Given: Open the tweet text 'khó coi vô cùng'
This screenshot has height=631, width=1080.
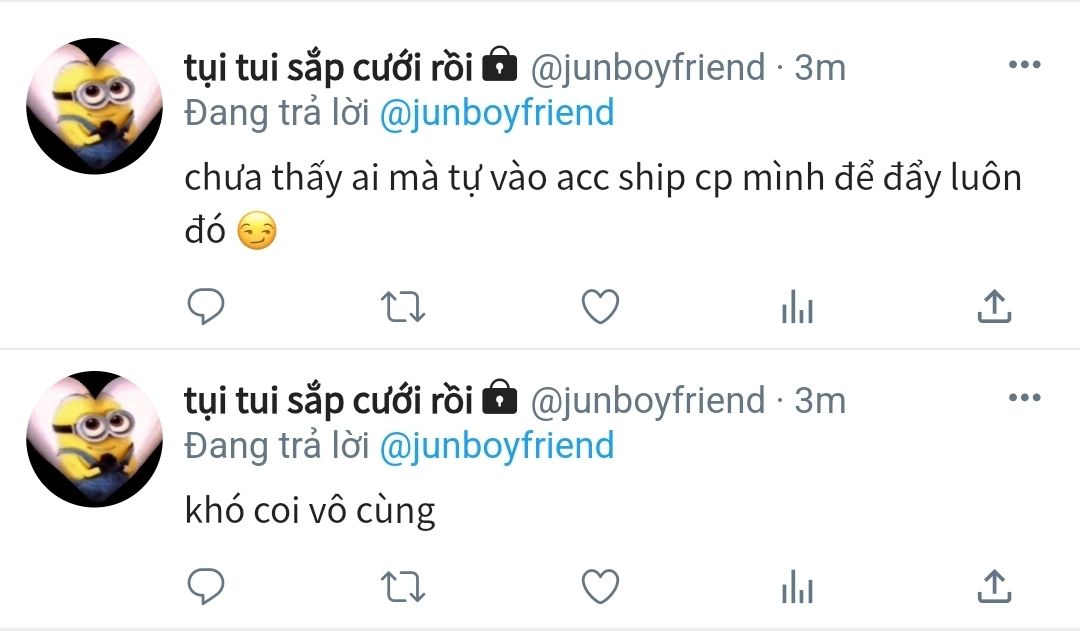Looking at the screenshot, I should [x=310, y=511].
